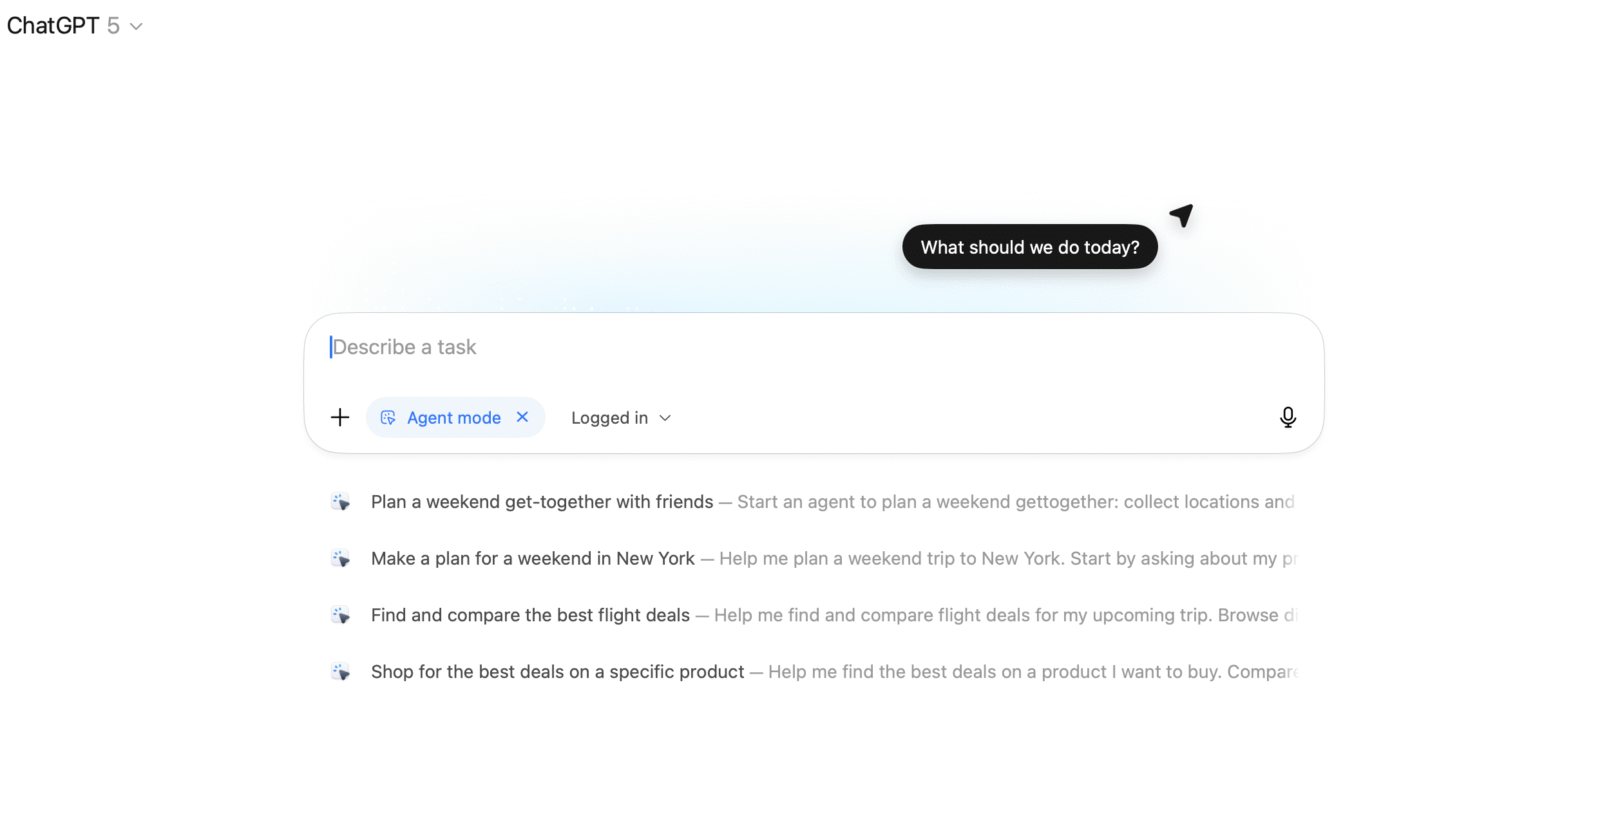Start voice dictation with the microphone icon

coord(1288,418)
